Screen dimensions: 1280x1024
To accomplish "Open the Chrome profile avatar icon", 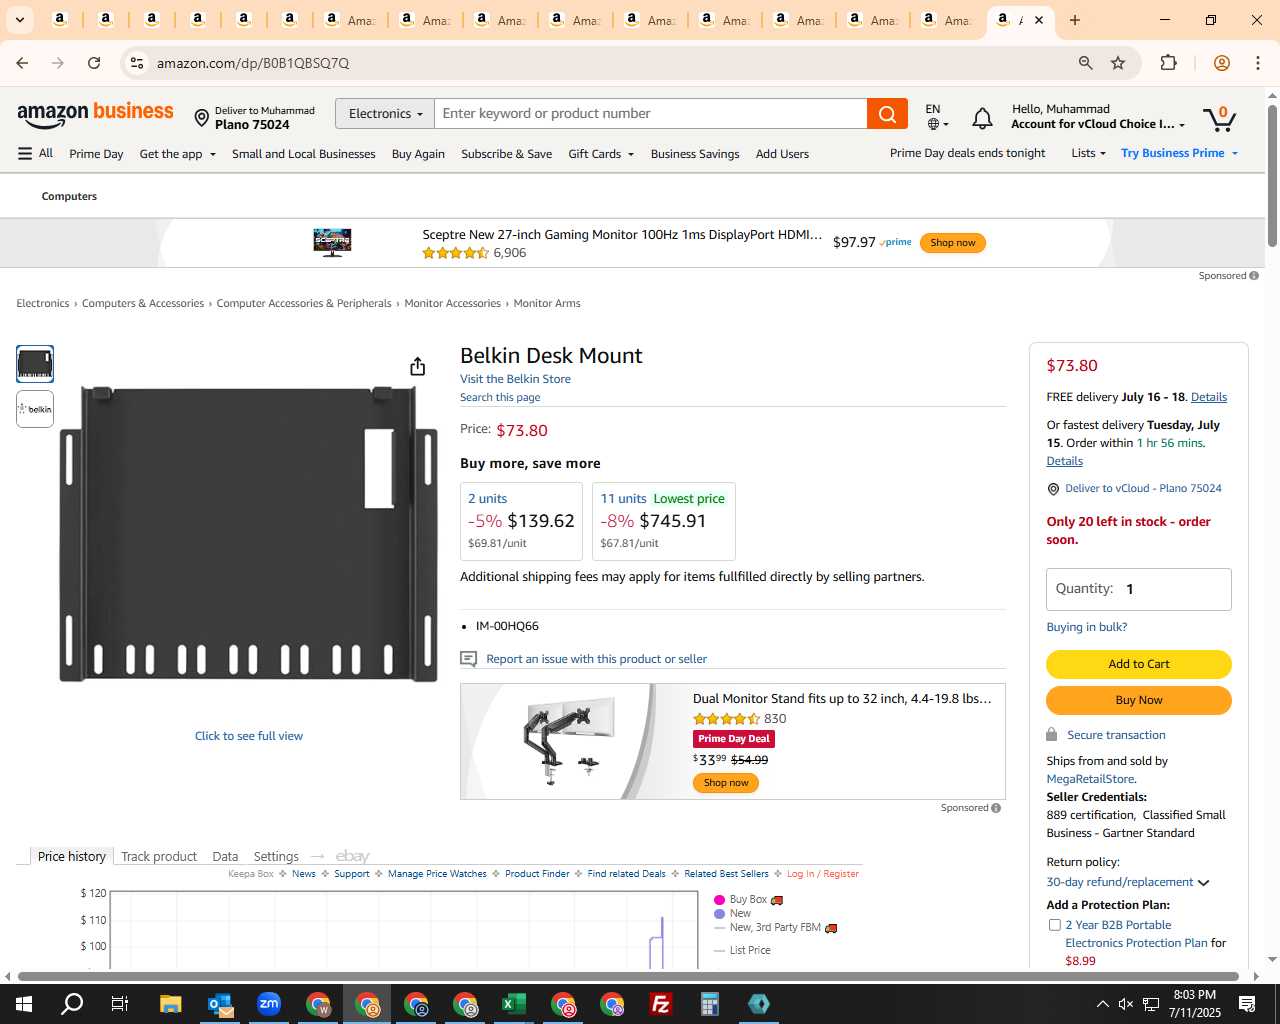I will (1221, 63).
